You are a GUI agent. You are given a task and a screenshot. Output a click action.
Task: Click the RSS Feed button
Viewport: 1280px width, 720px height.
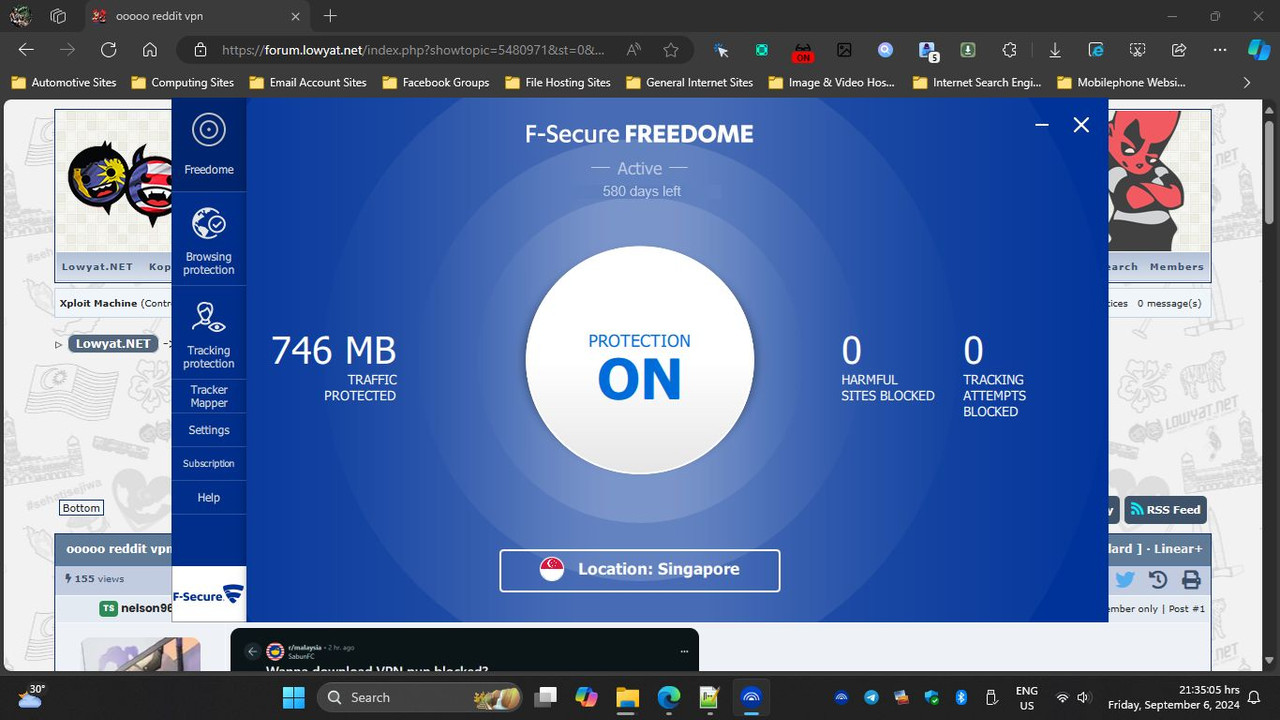click(1165, 509)
